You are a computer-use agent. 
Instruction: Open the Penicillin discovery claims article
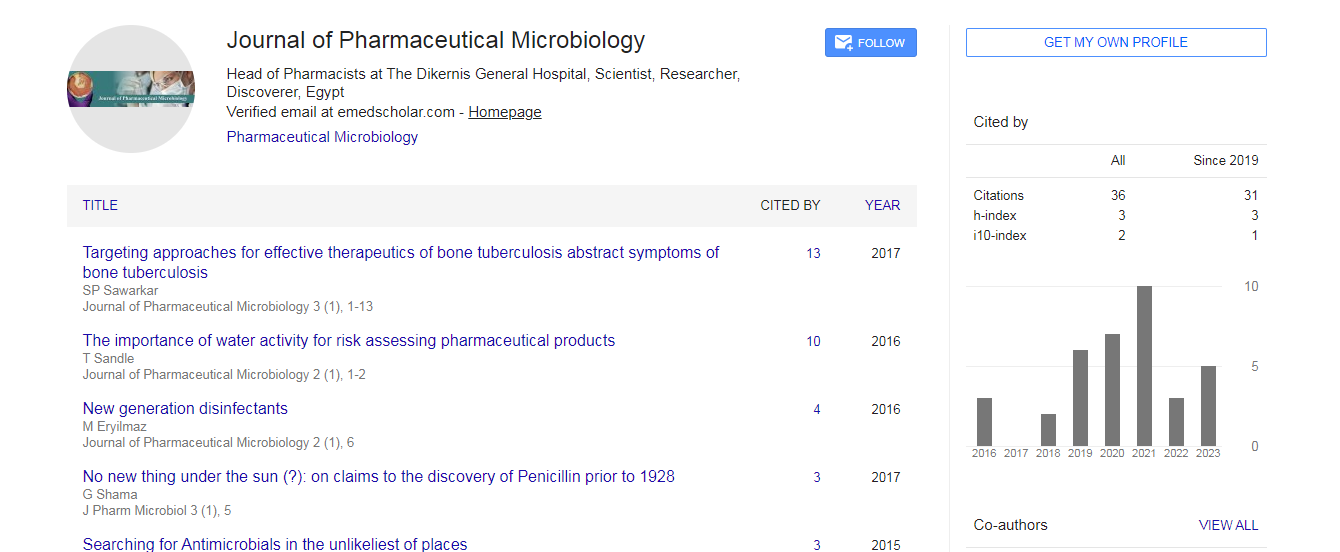coord(378,477)
